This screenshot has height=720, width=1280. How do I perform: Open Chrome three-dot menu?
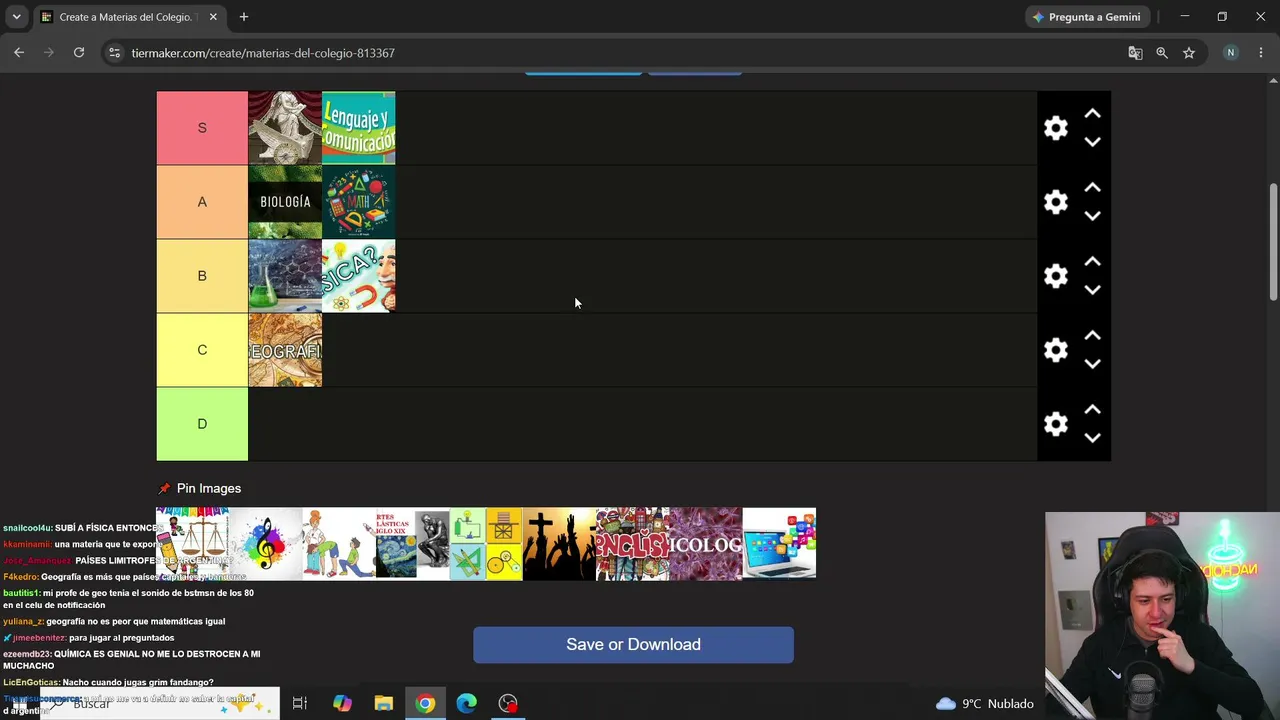pos(1261,53)
